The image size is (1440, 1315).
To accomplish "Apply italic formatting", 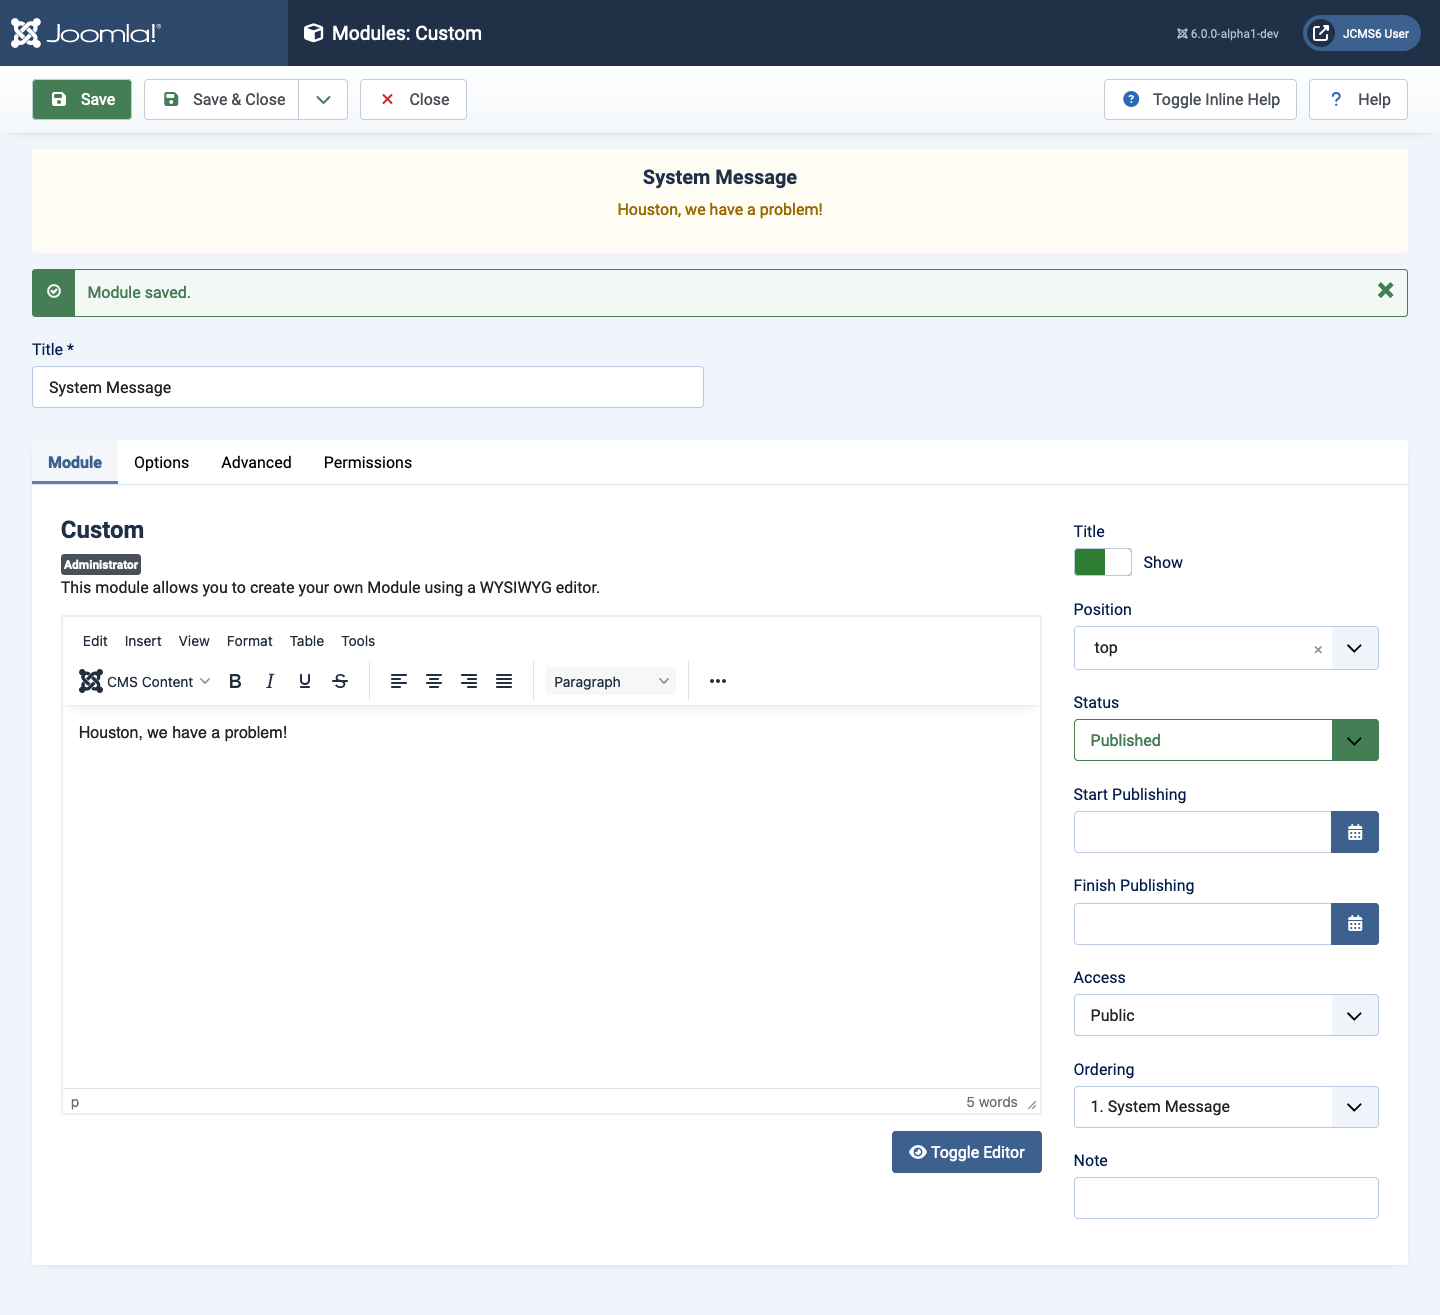I will point(270,681).
